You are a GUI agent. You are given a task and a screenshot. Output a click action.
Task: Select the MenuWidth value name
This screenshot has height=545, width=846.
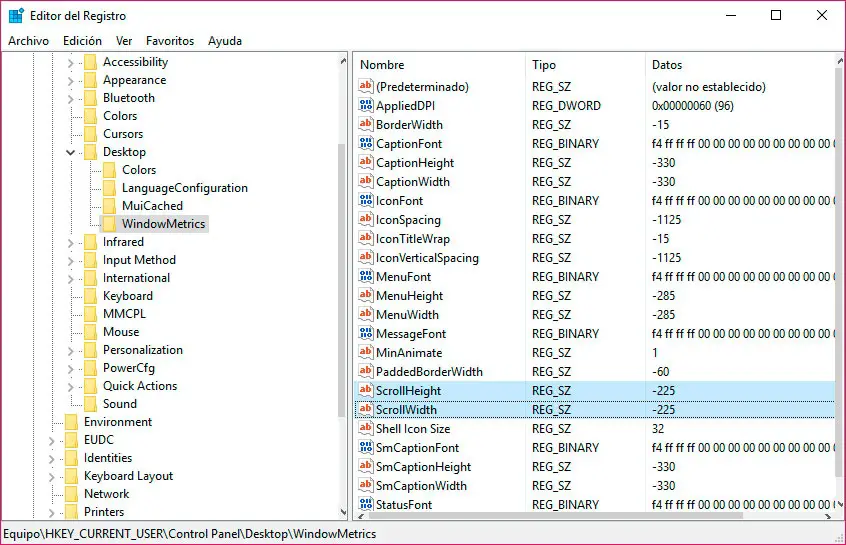pyautogui.click(x=407, y=315)
